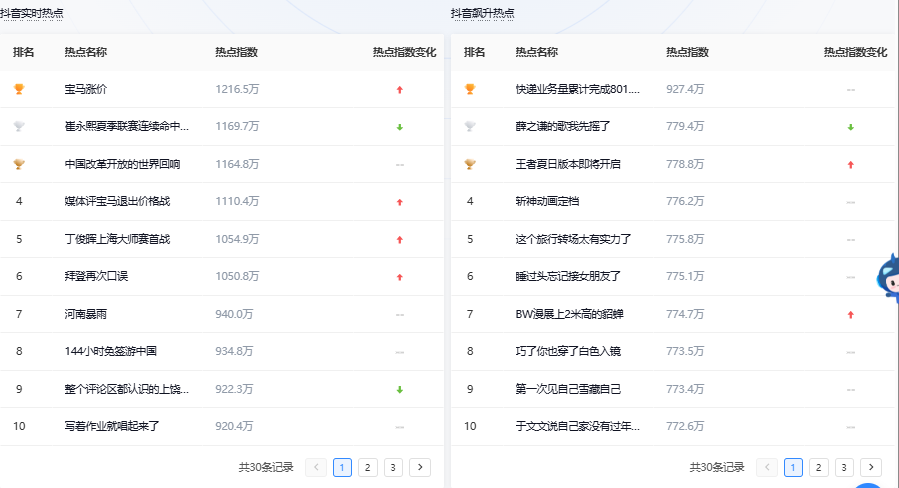Go to previous page of 抖音实时热点 list
The image size is (899, 488).
click(x=316, y=467)
